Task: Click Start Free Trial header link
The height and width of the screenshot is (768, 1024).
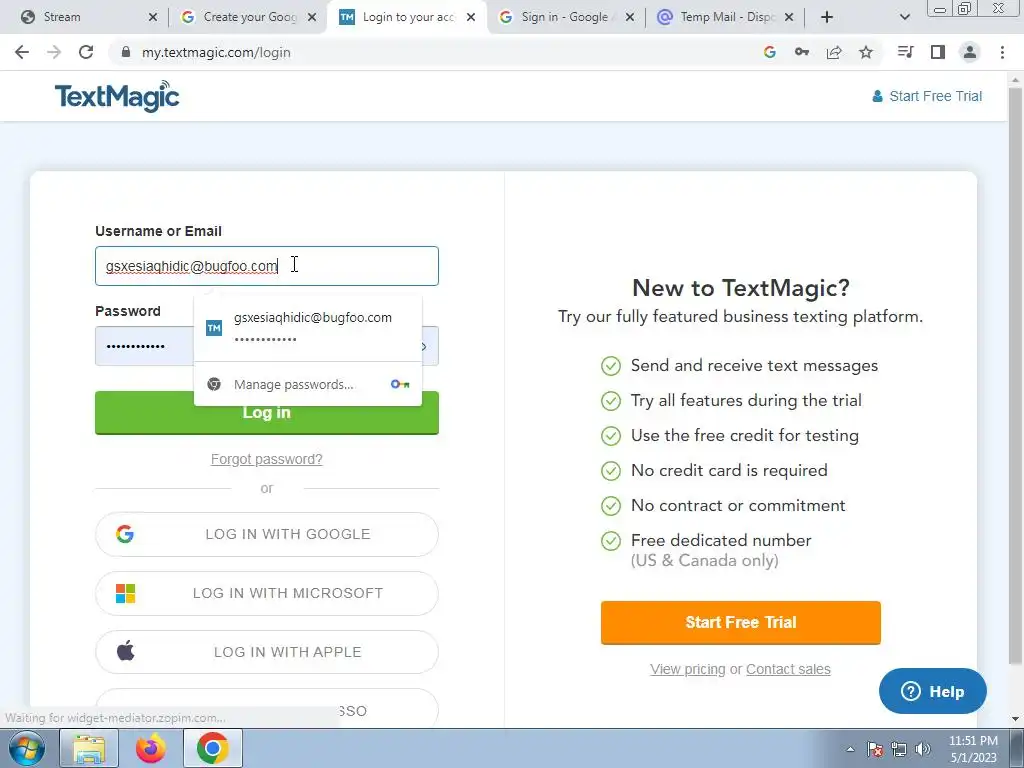Action: [927, 96]
